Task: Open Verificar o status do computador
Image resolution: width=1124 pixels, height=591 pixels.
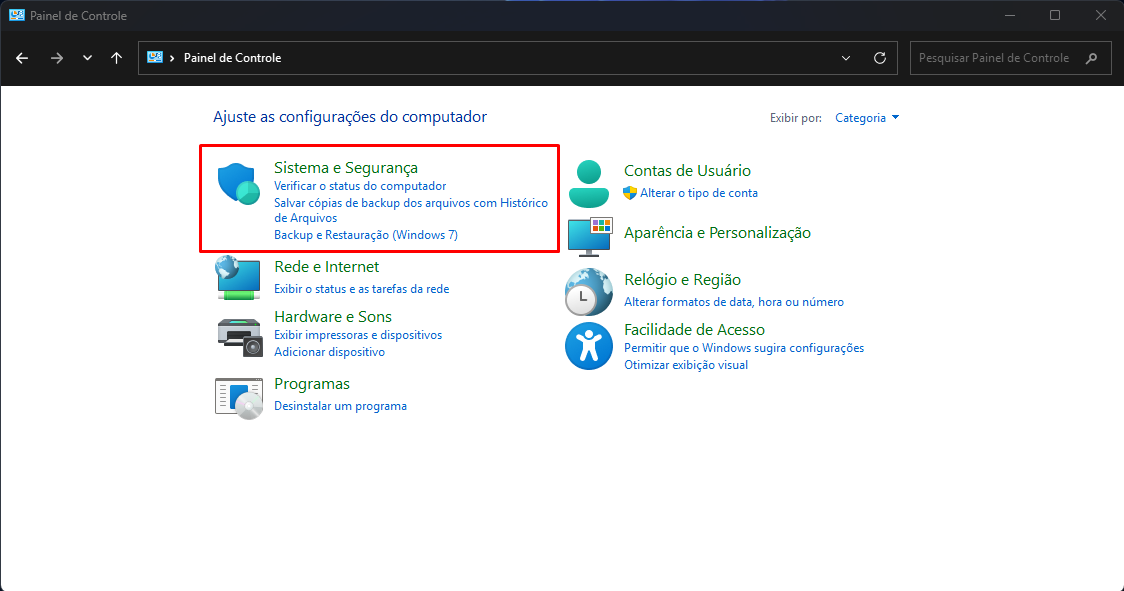Action: (x=360, y=186)
